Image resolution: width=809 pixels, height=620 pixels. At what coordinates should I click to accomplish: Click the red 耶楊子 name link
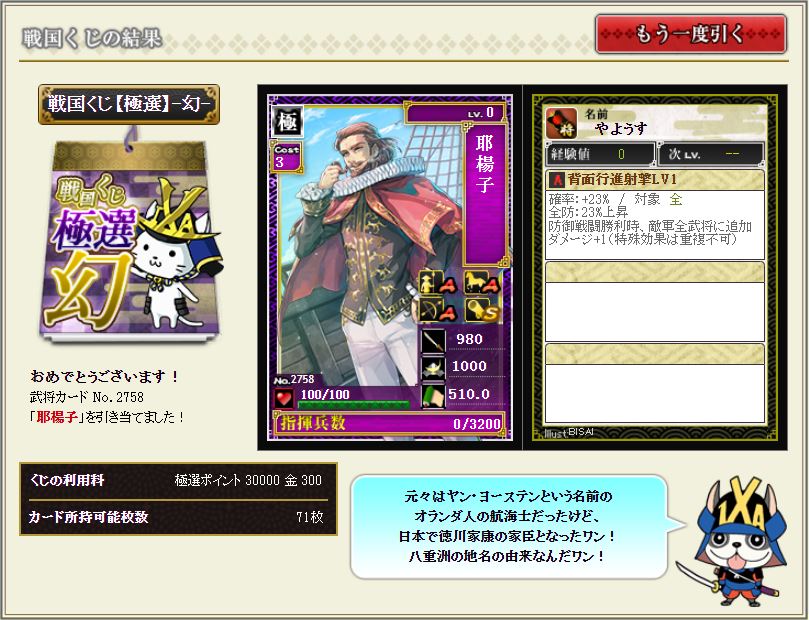[x=57, y=417]
